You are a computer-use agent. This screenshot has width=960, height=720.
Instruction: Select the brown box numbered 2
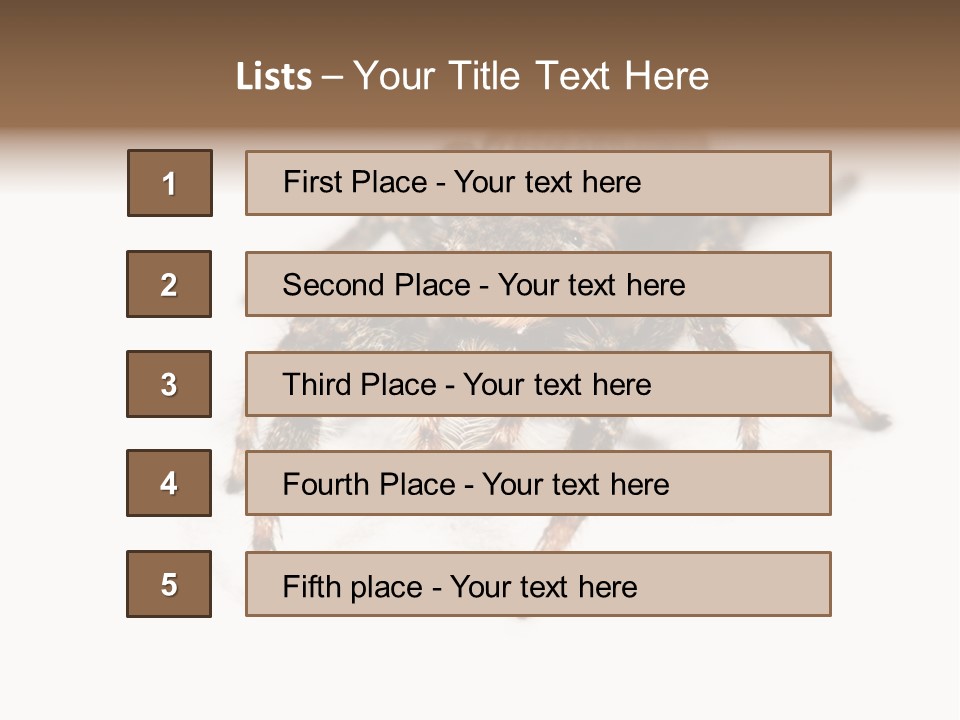click(x=169, y=284)
